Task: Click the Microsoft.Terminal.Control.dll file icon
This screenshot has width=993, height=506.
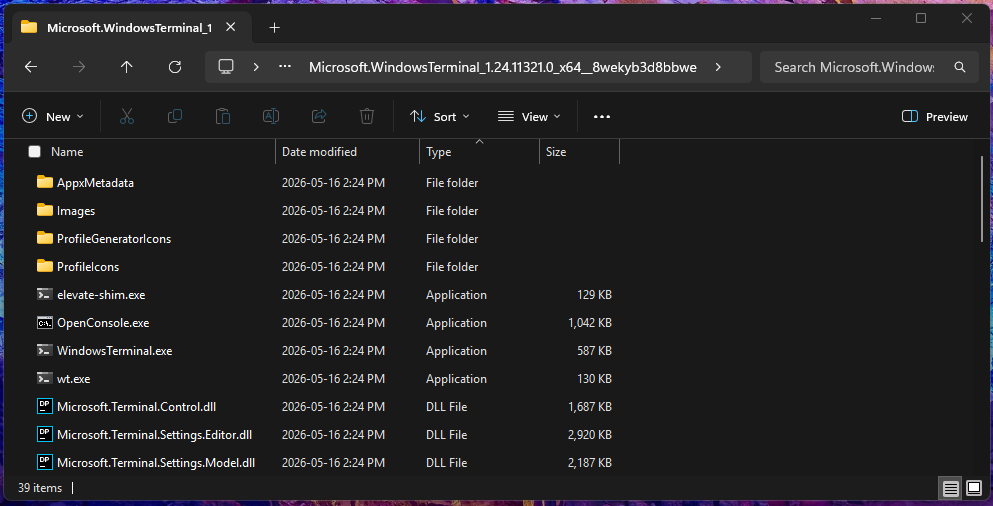Action: 44,407
